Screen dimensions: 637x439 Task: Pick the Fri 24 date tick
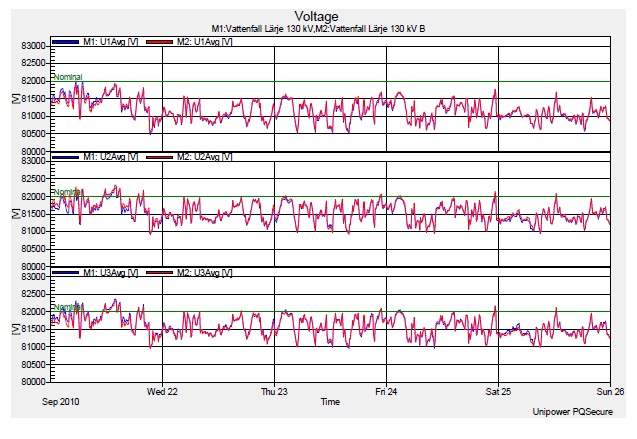[x=386, y=391]
